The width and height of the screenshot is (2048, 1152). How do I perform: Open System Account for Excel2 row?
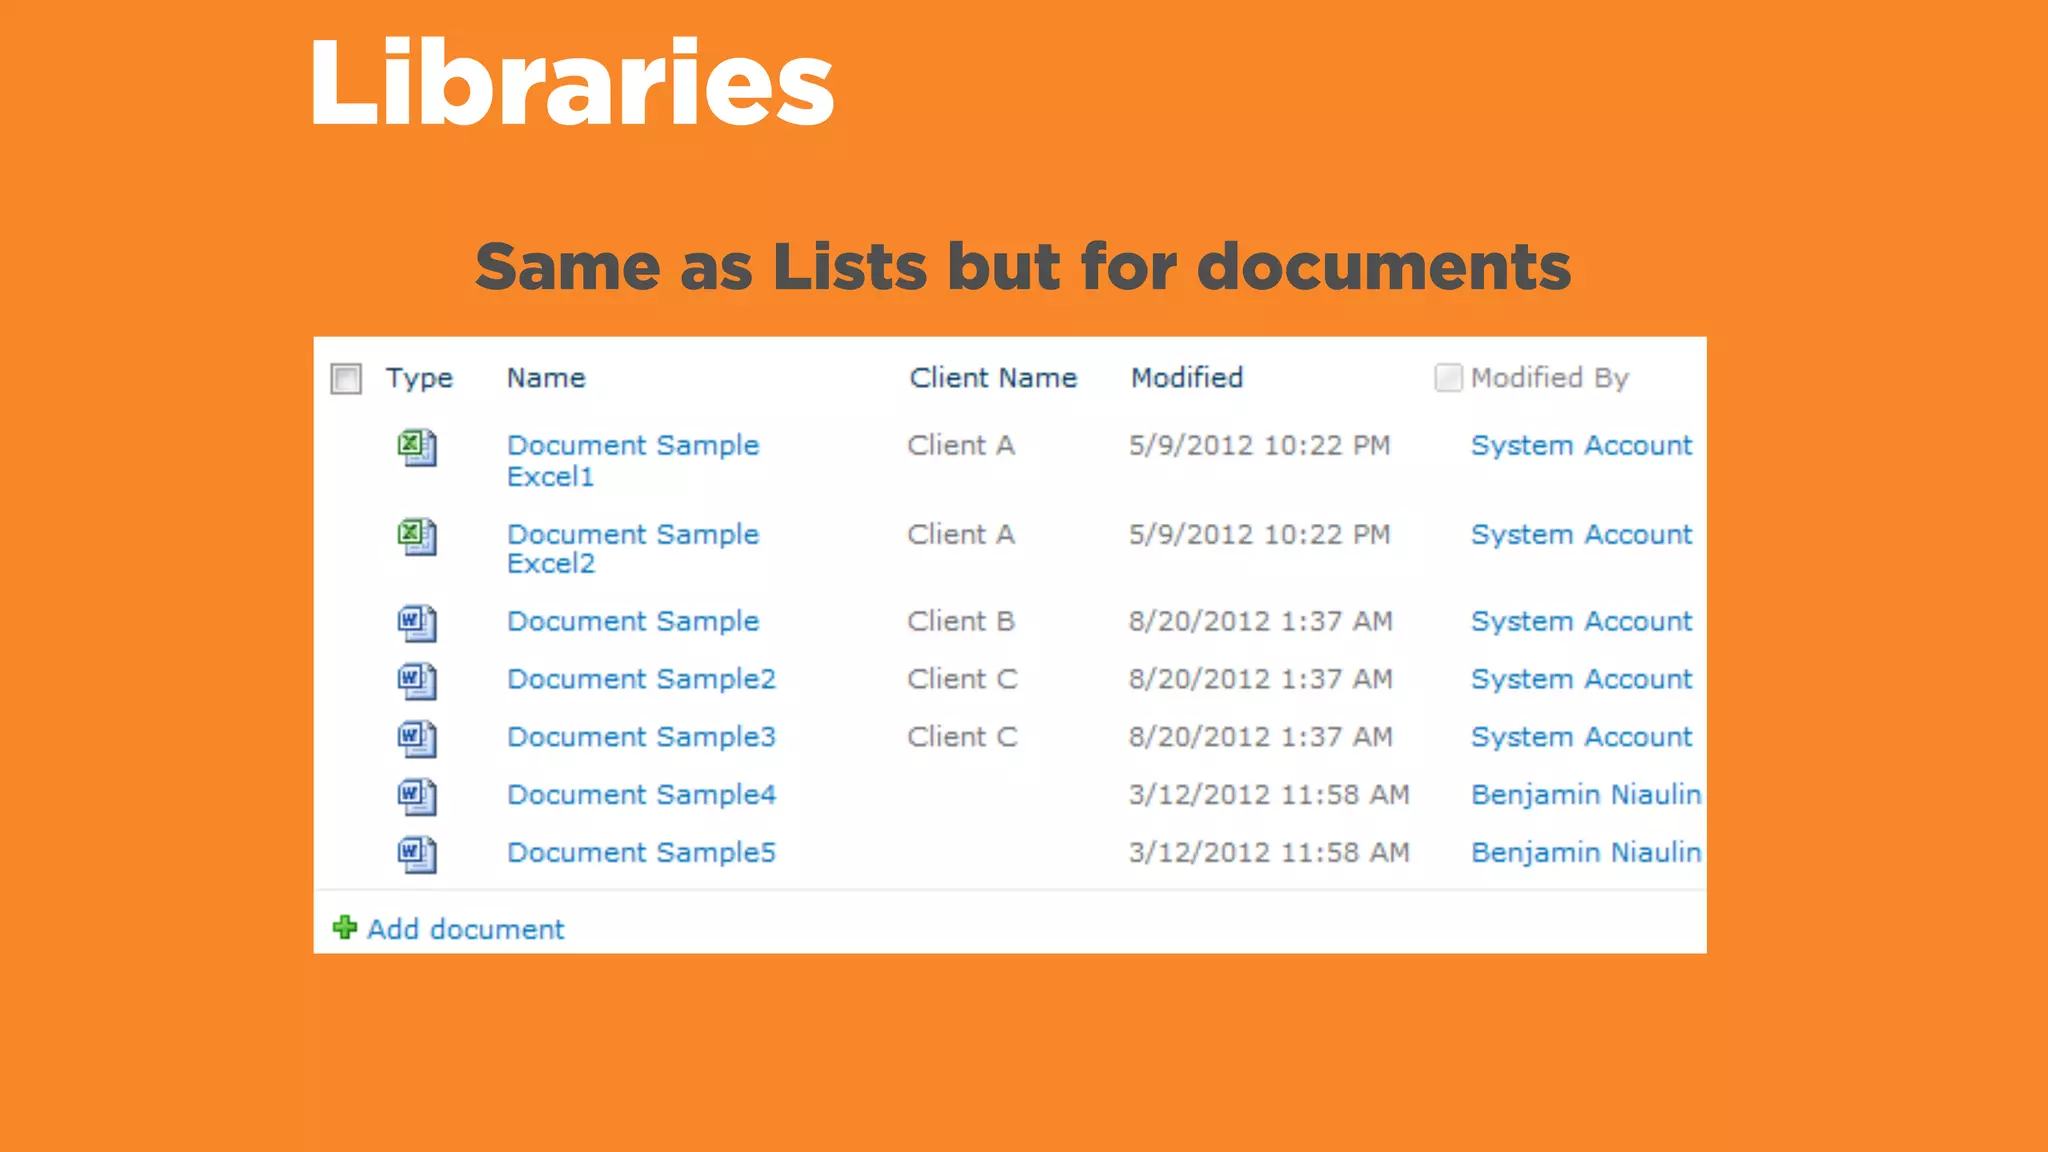point(1582,535)
